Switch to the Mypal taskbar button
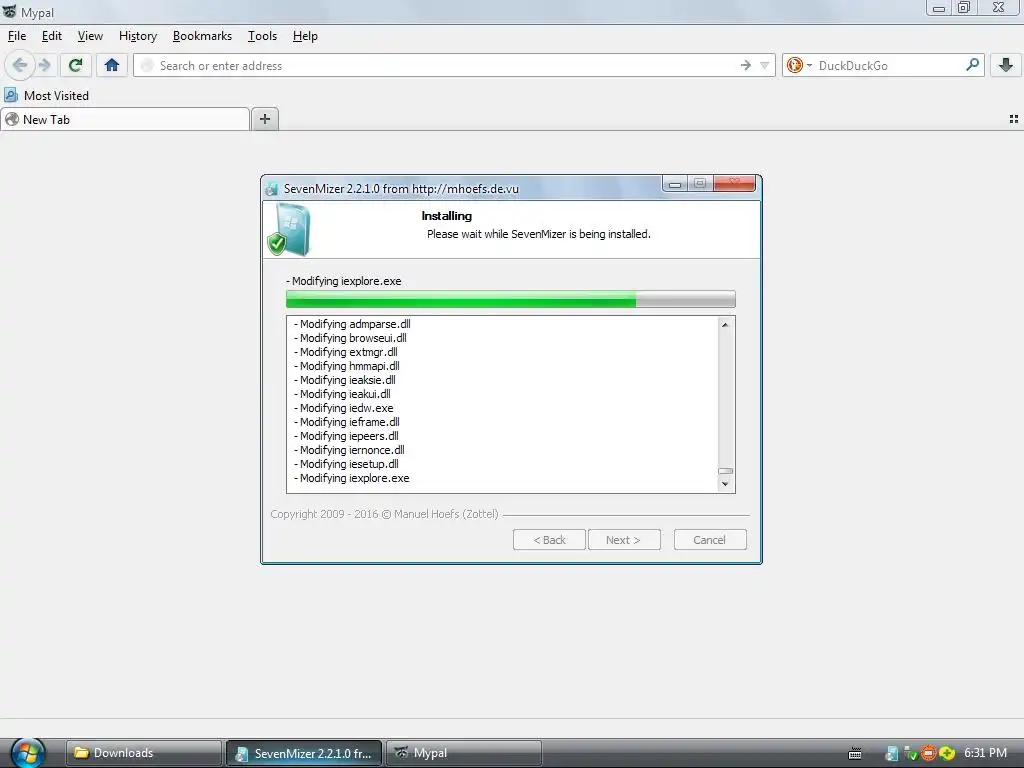This screenshot has height=768, width=1024. click(x=464, y=753)
